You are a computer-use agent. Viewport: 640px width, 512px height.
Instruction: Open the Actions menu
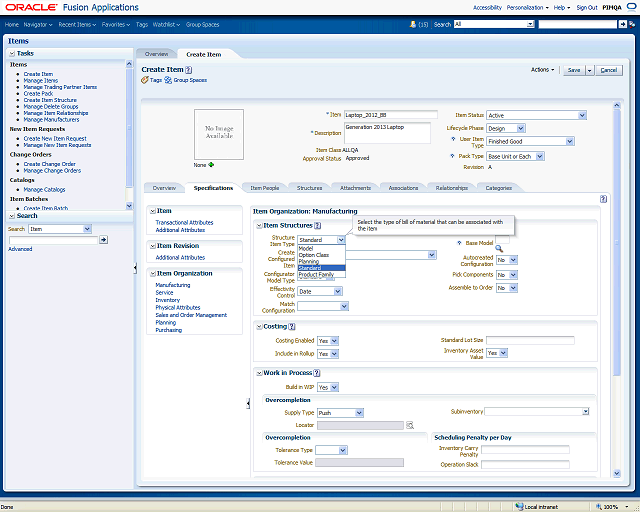pyautogui.click(x=543, y=70)
